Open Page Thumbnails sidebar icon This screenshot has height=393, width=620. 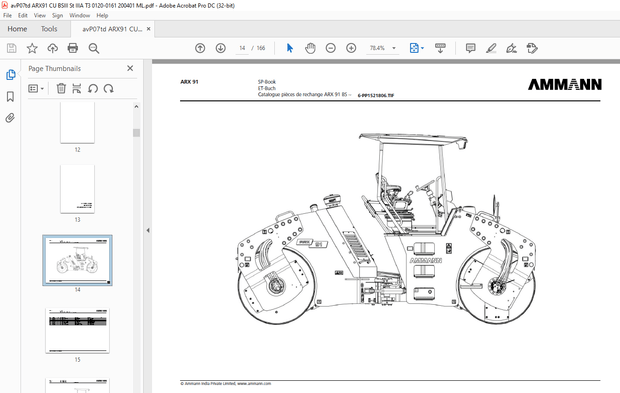[11, 75]
